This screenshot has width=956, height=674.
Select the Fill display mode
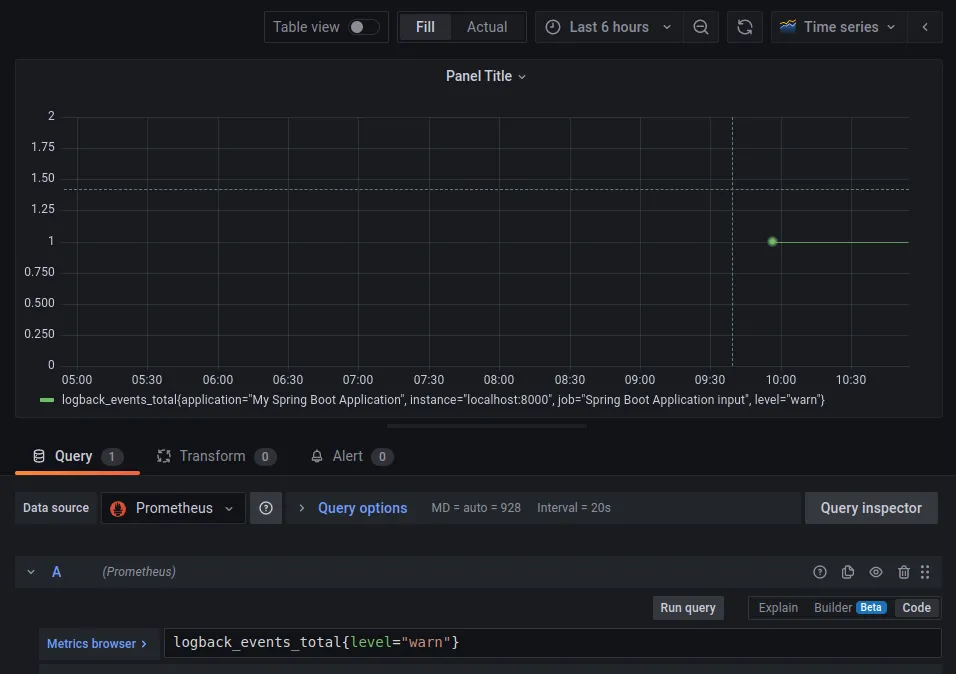pyautogui.click(x=425, y=27)
